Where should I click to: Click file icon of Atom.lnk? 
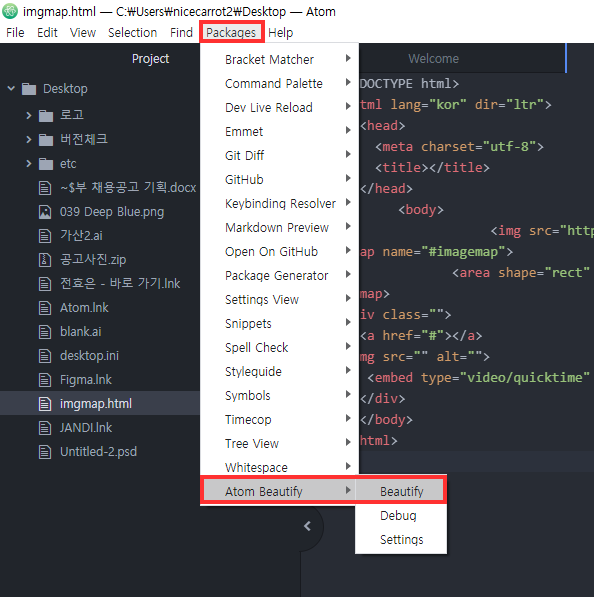point(45,308)
